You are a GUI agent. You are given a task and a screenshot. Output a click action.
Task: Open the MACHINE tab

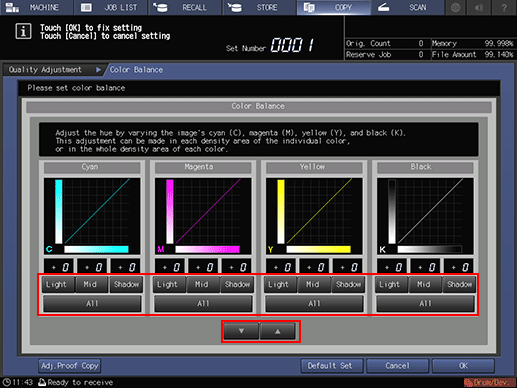pos(36,7)
